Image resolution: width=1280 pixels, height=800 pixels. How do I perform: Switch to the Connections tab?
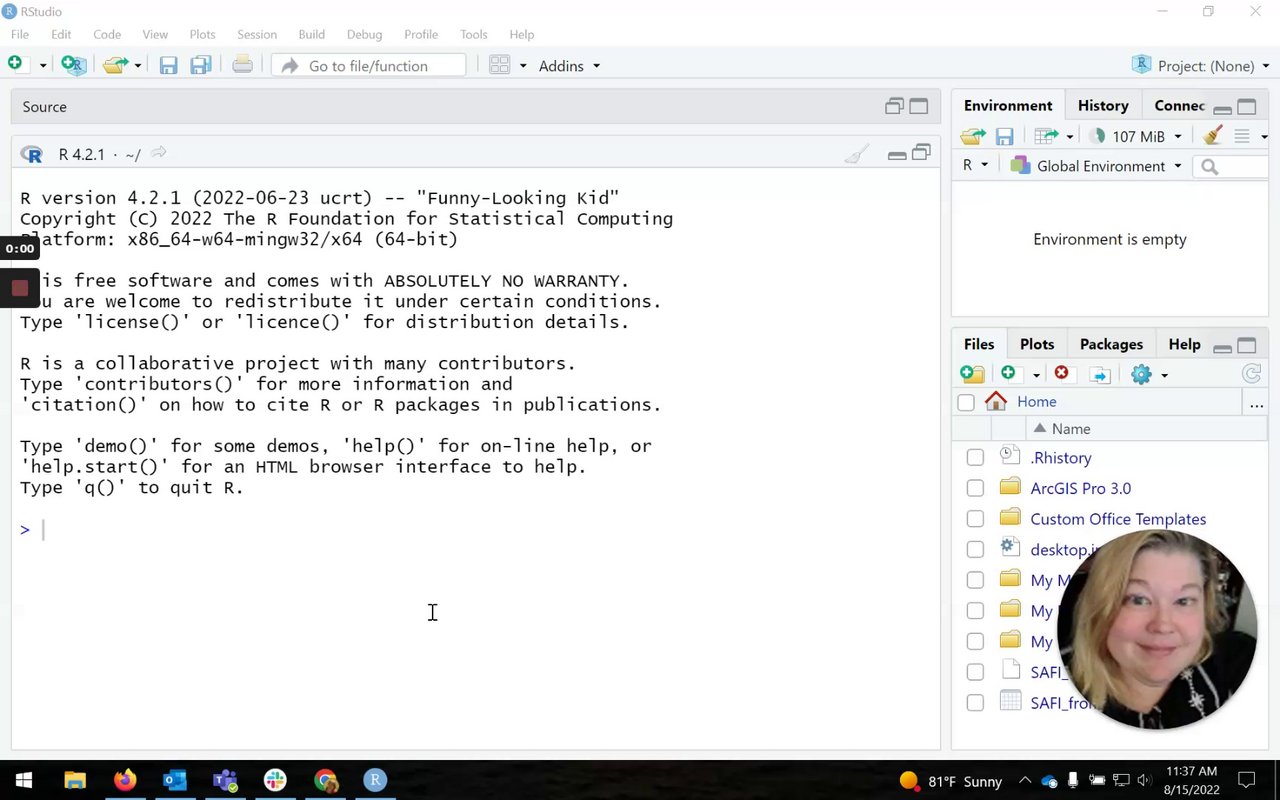point(1180,105)
